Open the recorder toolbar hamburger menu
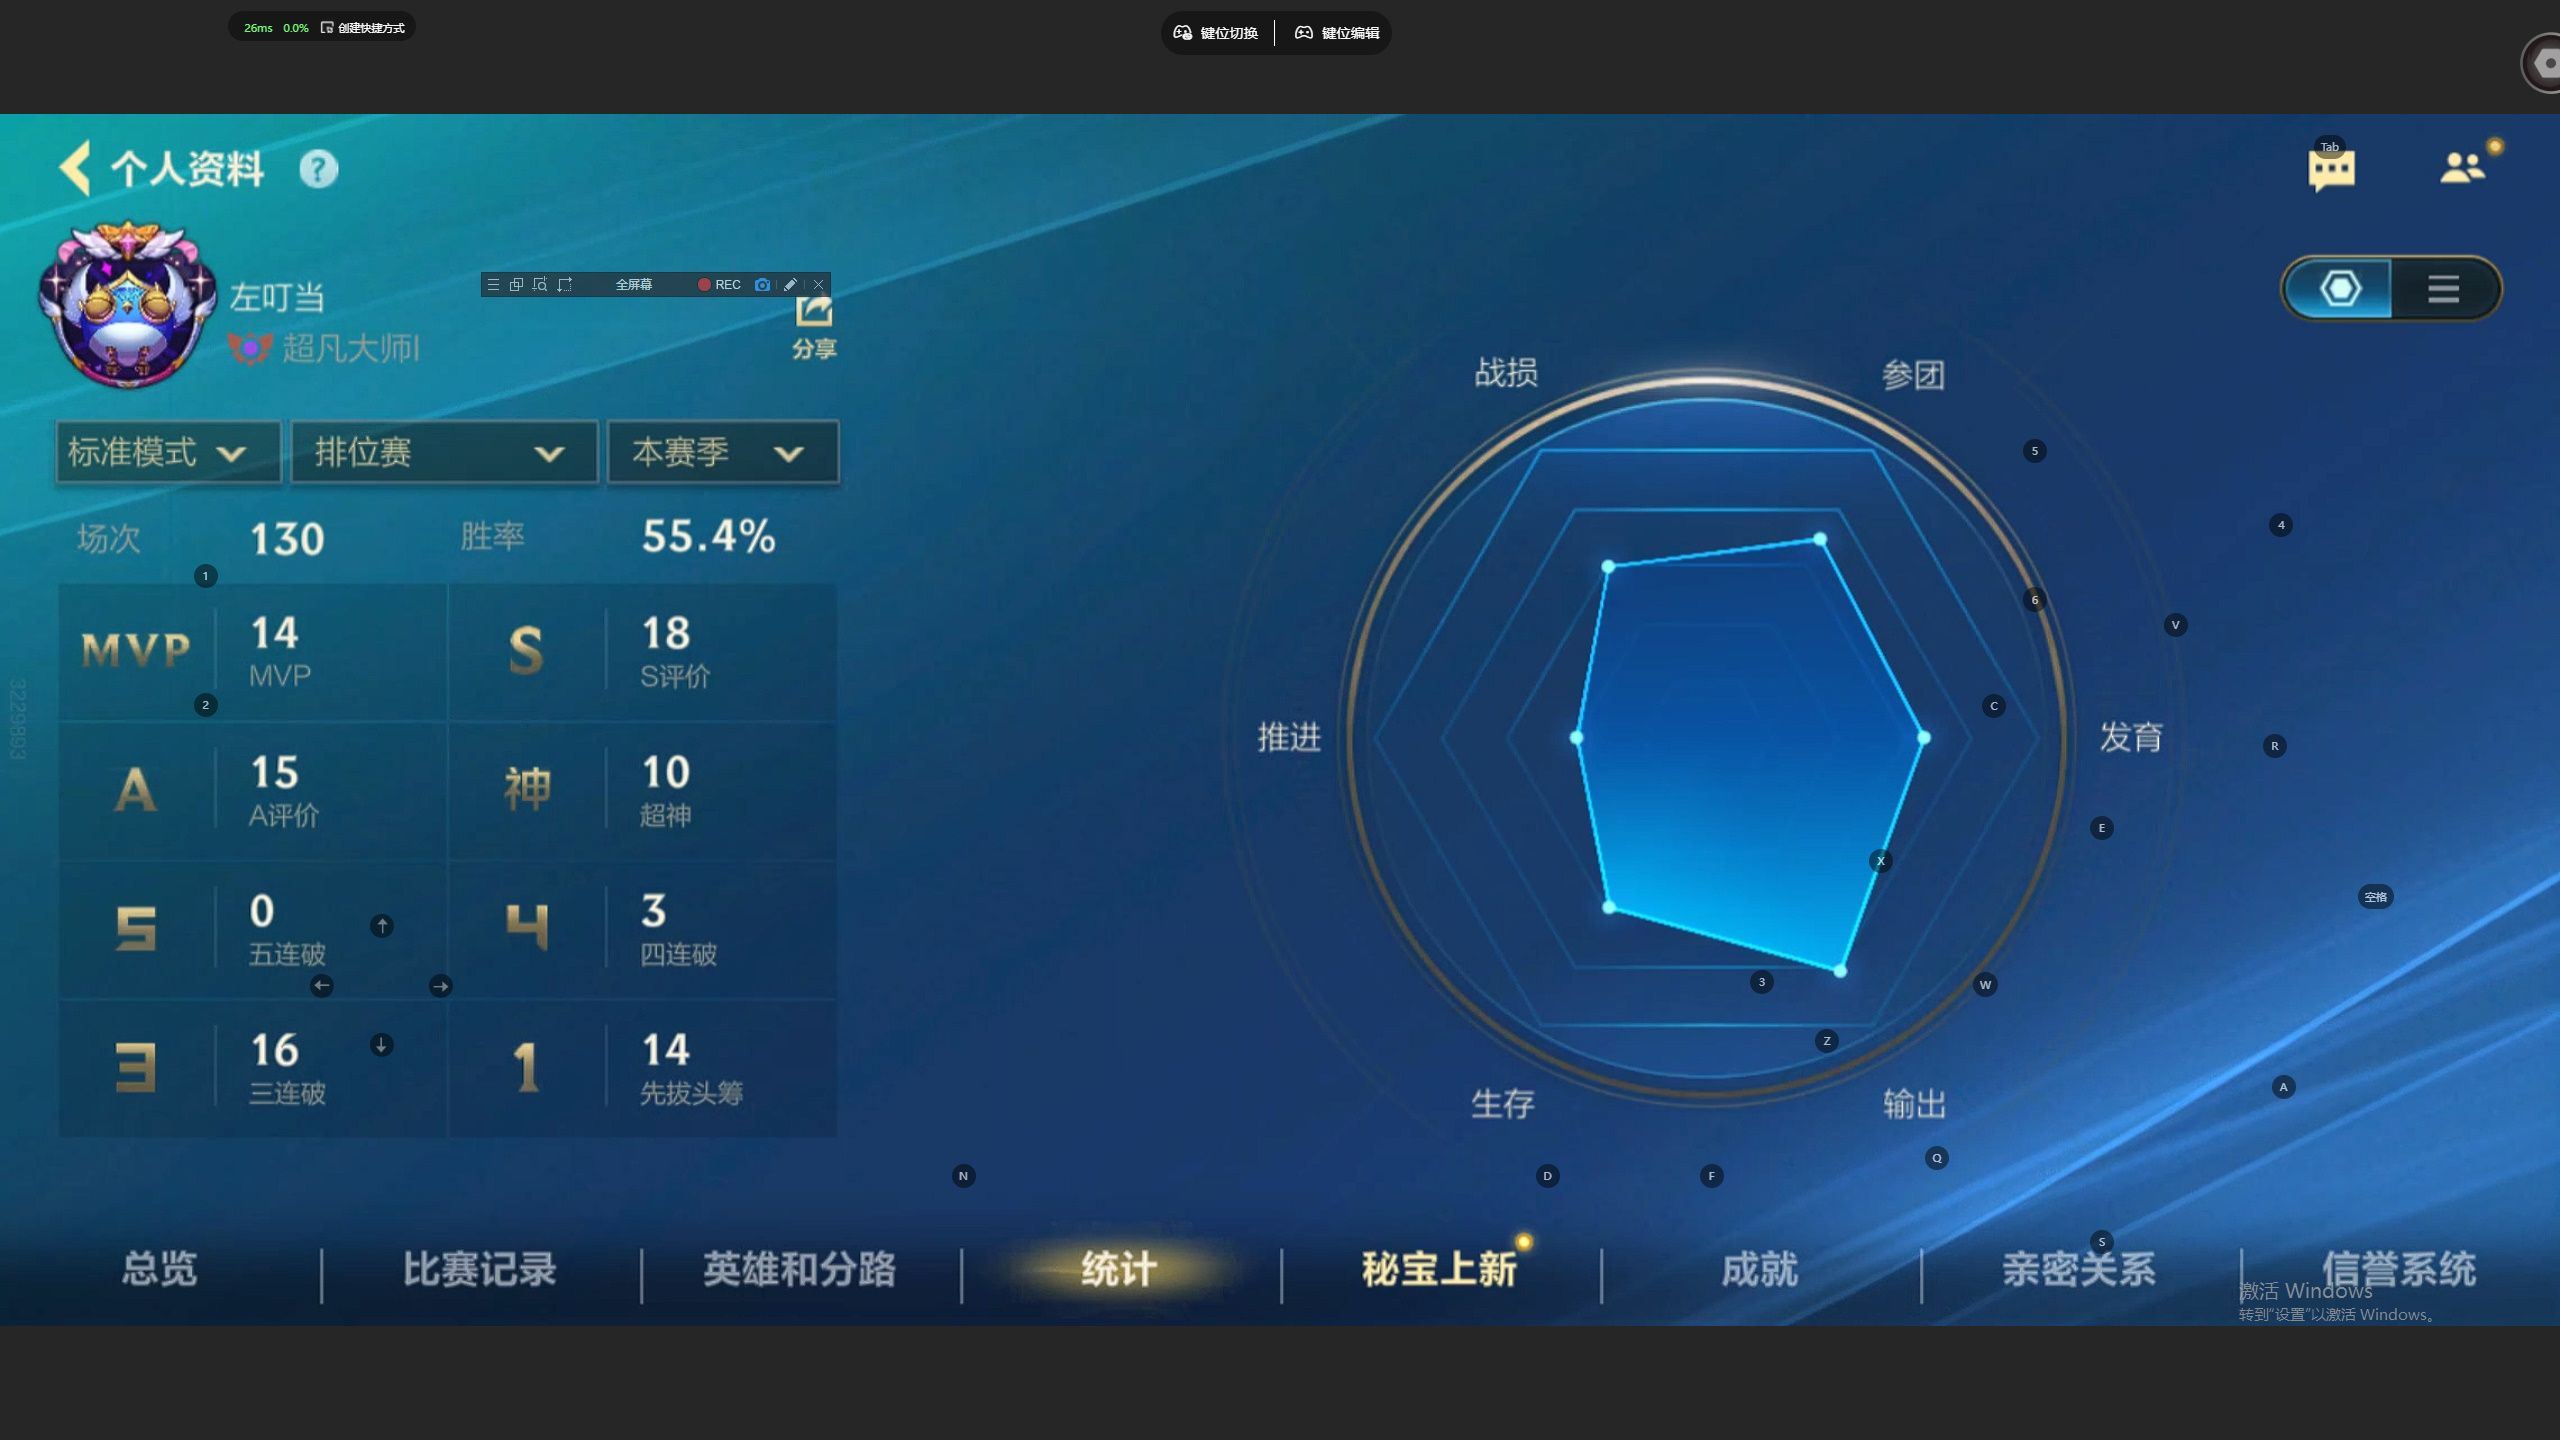Screen dimensions: 2560x1440 coord(493,285)
